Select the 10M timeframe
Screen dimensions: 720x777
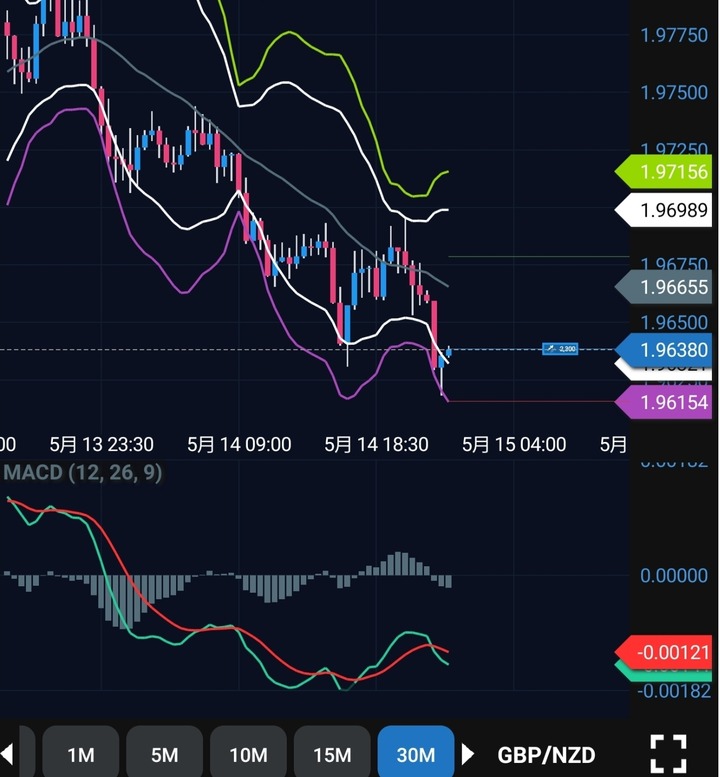click(248, 754)
